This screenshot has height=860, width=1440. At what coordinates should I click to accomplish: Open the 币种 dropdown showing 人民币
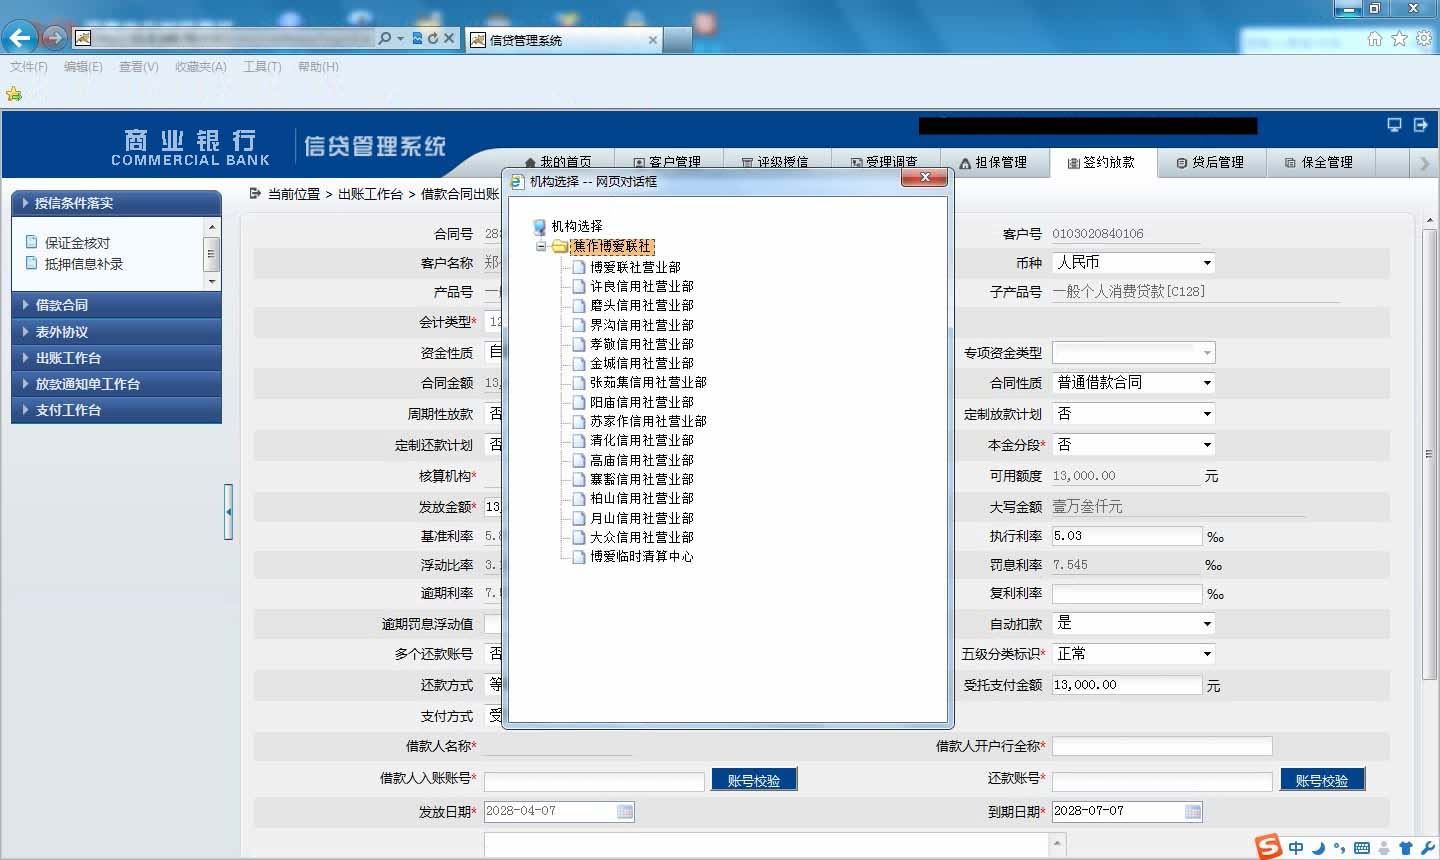tap(1134, 263)
